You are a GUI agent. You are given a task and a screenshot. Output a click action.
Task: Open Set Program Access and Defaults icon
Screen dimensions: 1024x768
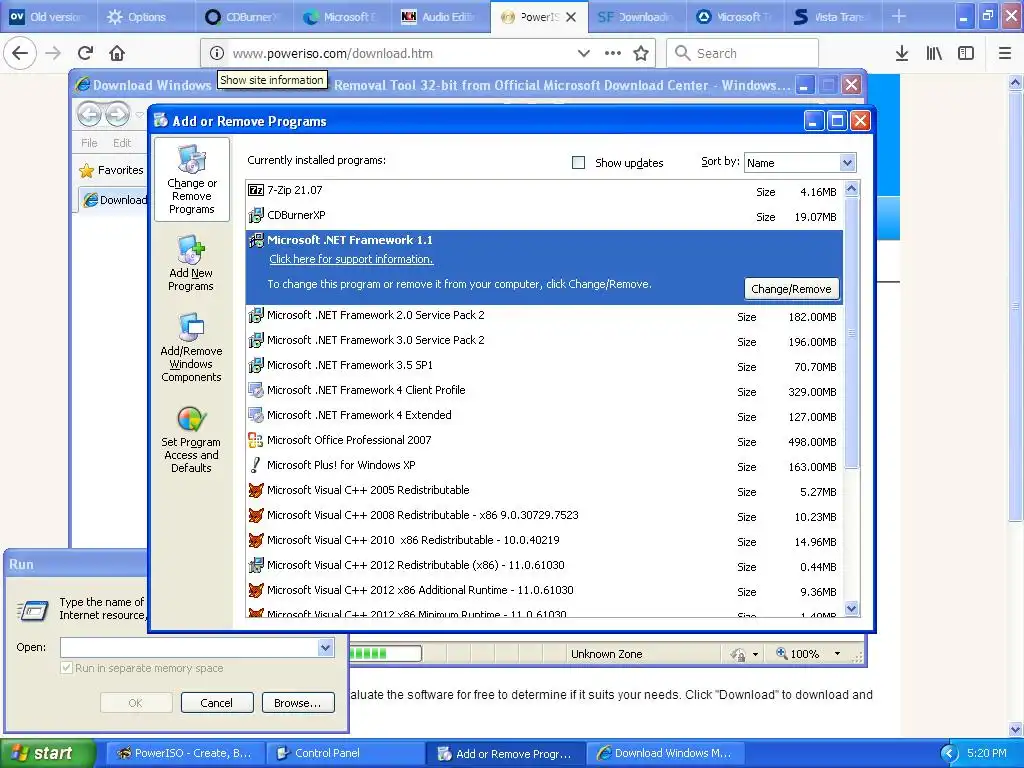tap(191, 419)
